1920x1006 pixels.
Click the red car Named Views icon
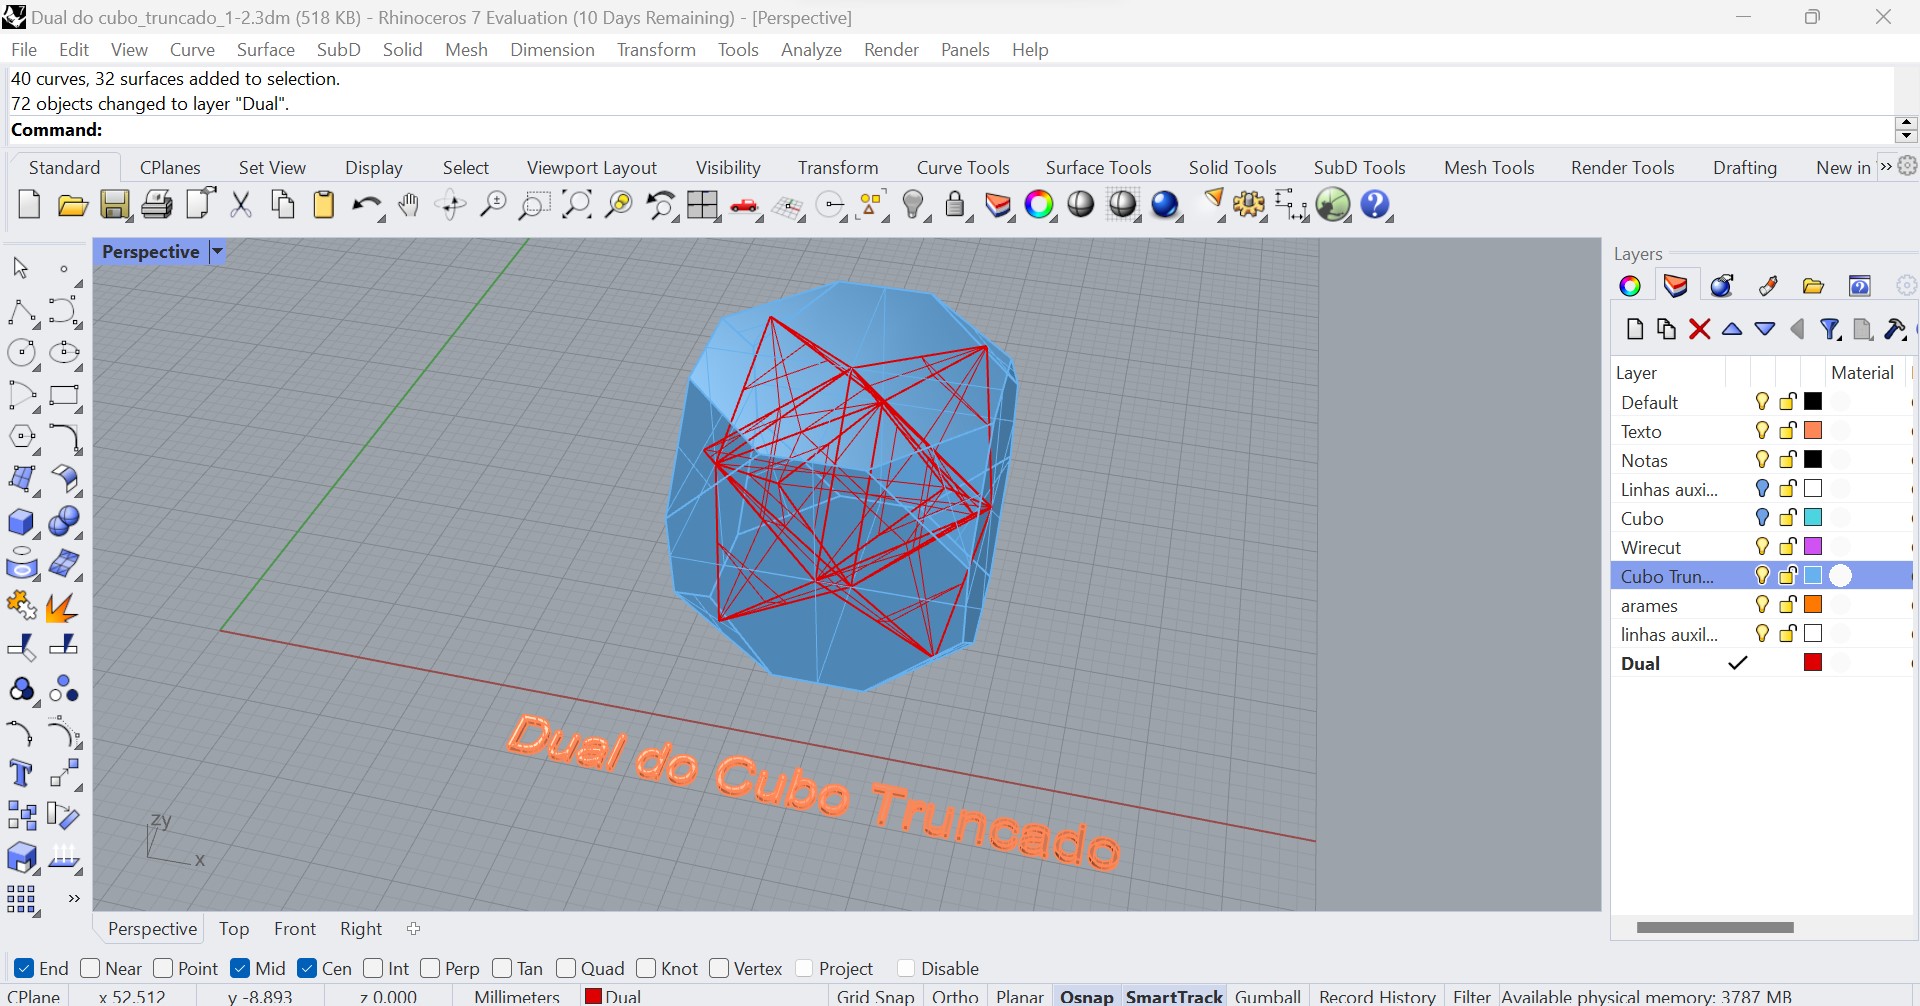click(x=745, y=205)
